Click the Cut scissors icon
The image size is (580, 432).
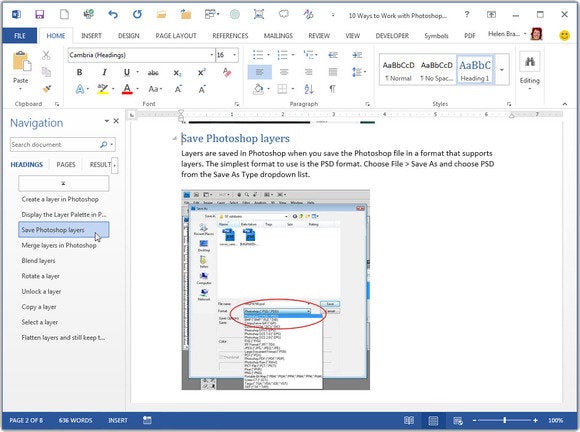(46, 55)
